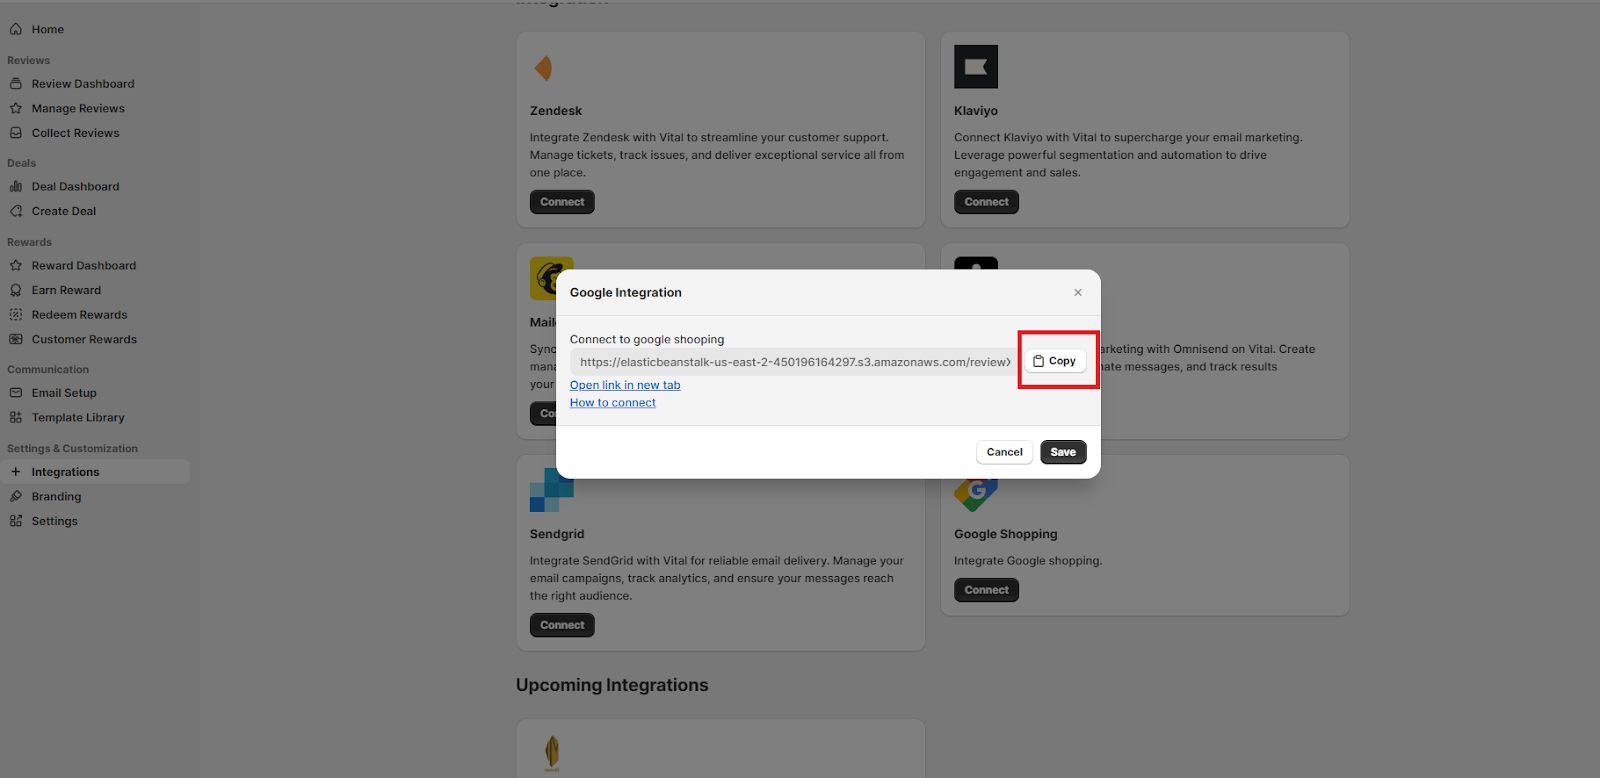Click the Klaviyo logo on its card
This screenshot has height=778, width=1600.
coord(976,67)
